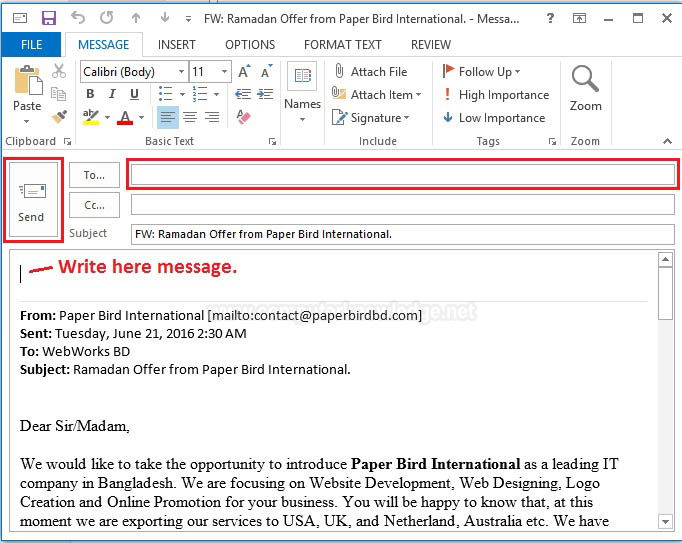Click Attach File
Image resolution: width=682 pixels, height=543 pixels.
coord(371,71)
